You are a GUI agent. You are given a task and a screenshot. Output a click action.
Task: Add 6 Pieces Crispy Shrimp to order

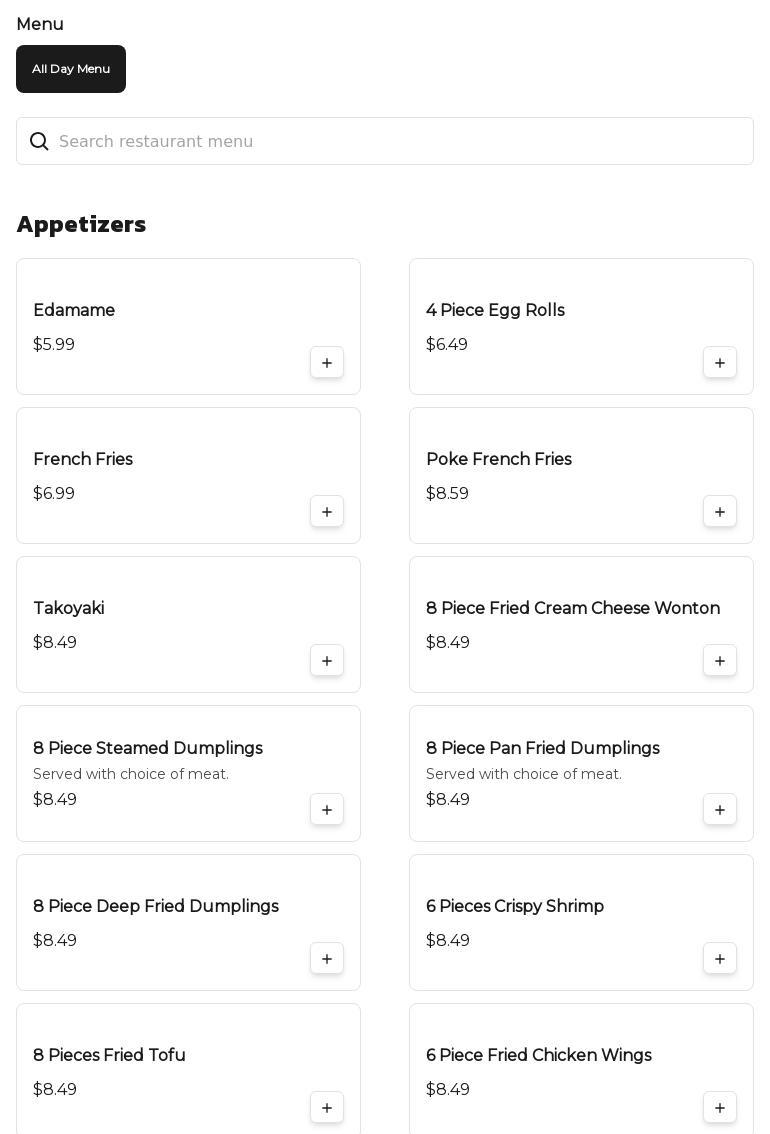coord(720,959)
